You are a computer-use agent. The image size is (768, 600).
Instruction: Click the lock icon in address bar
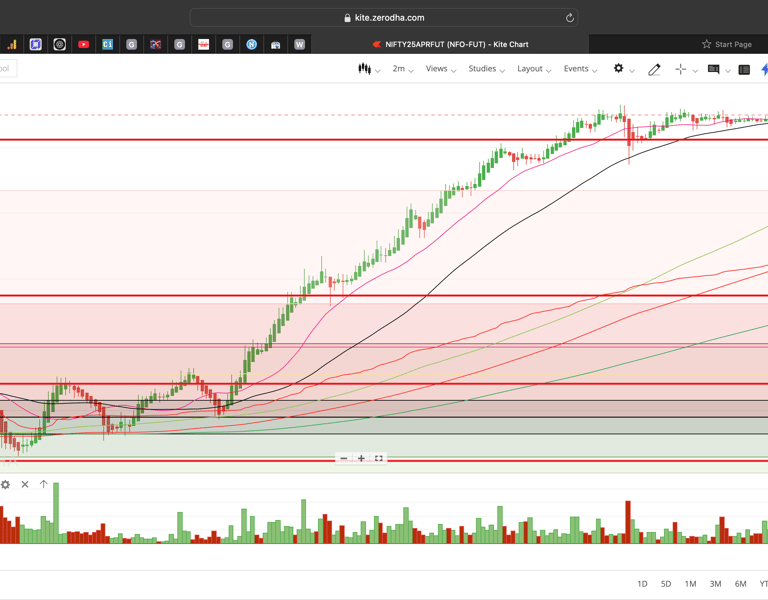tap(347, 18)
